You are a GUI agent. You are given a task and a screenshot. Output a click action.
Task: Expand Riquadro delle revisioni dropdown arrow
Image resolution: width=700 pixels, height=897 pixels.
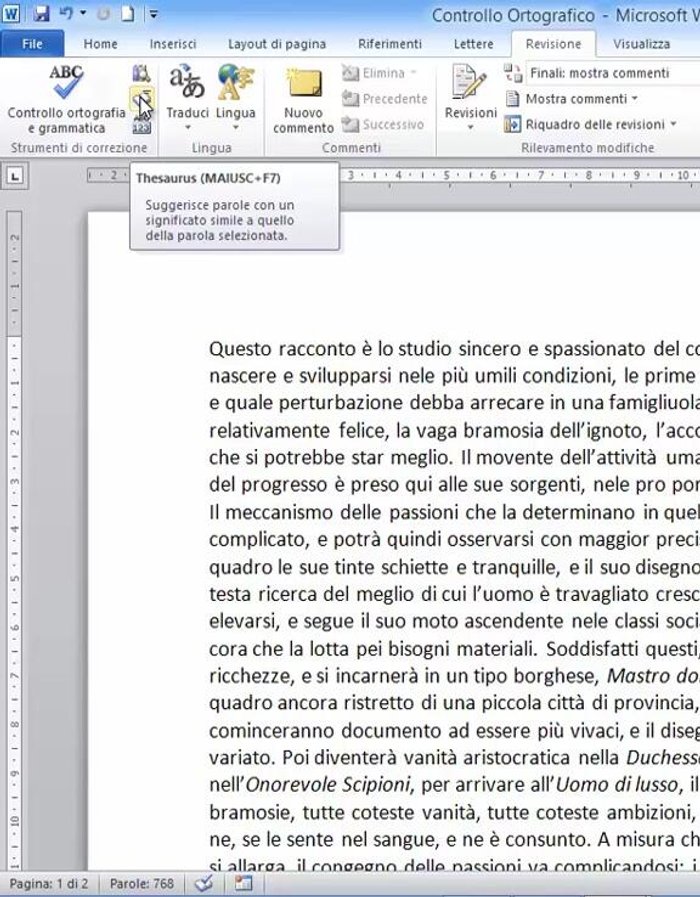click(673, 124)
